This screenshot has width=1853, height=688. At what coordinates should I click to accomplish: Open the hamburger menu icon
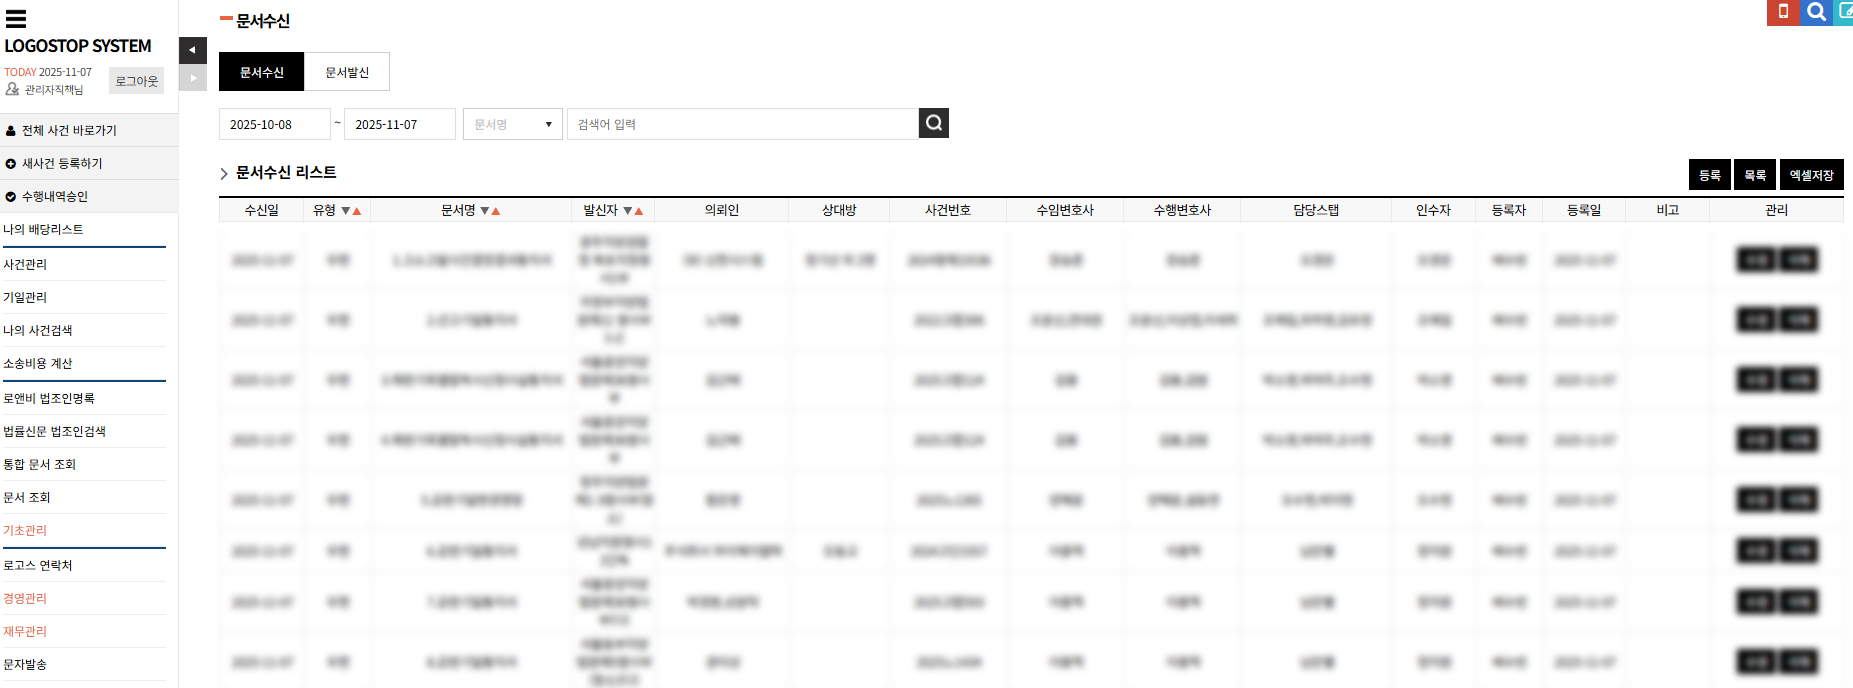point(16,18)
